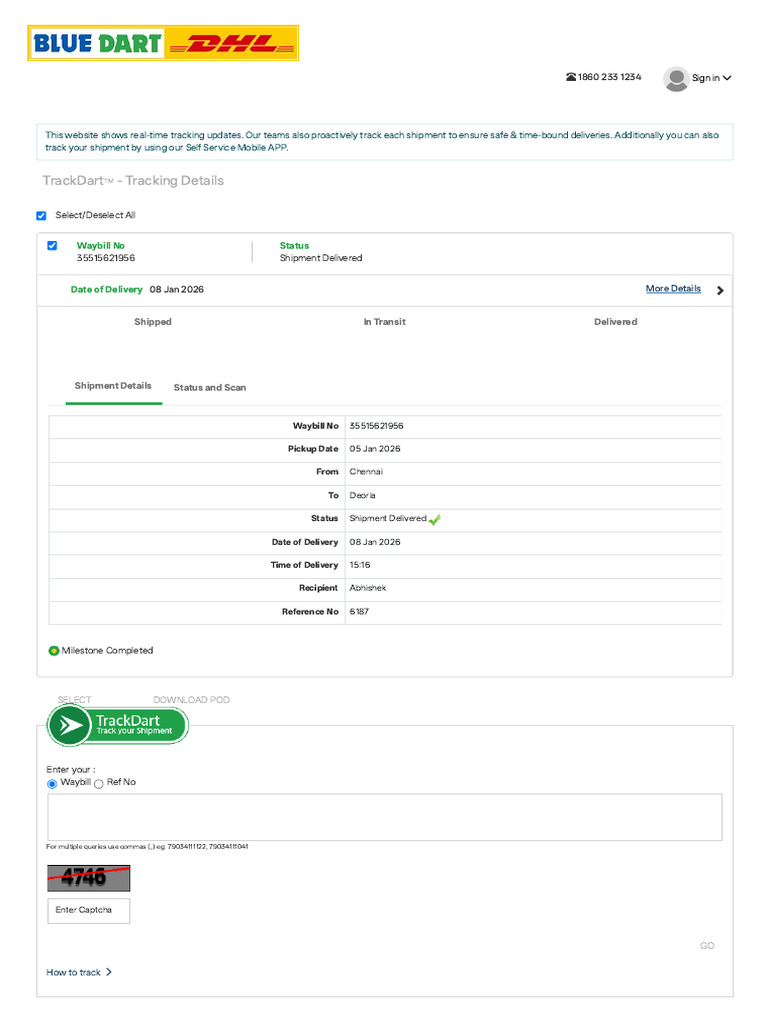This screenshot has width=768, height=1024.
Task: Click the DOWNLOAD POD button
Action: pyautogui.click(x=191, y=699)
